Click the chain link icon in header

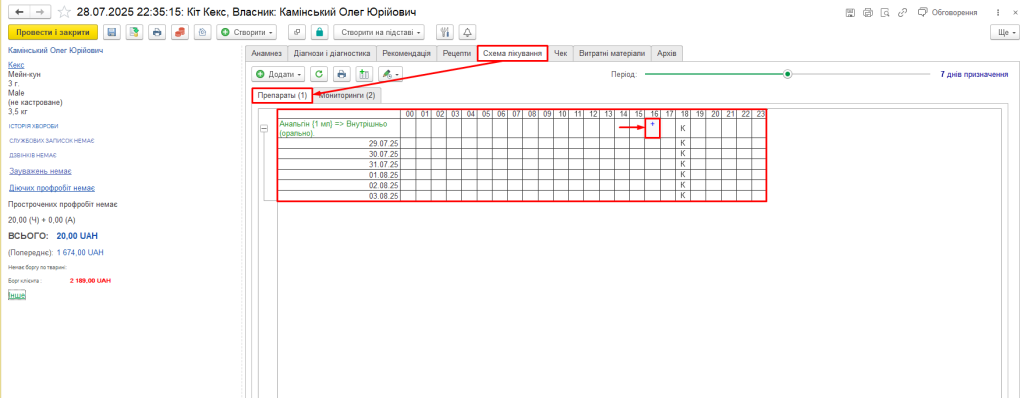tap(903, 12)
